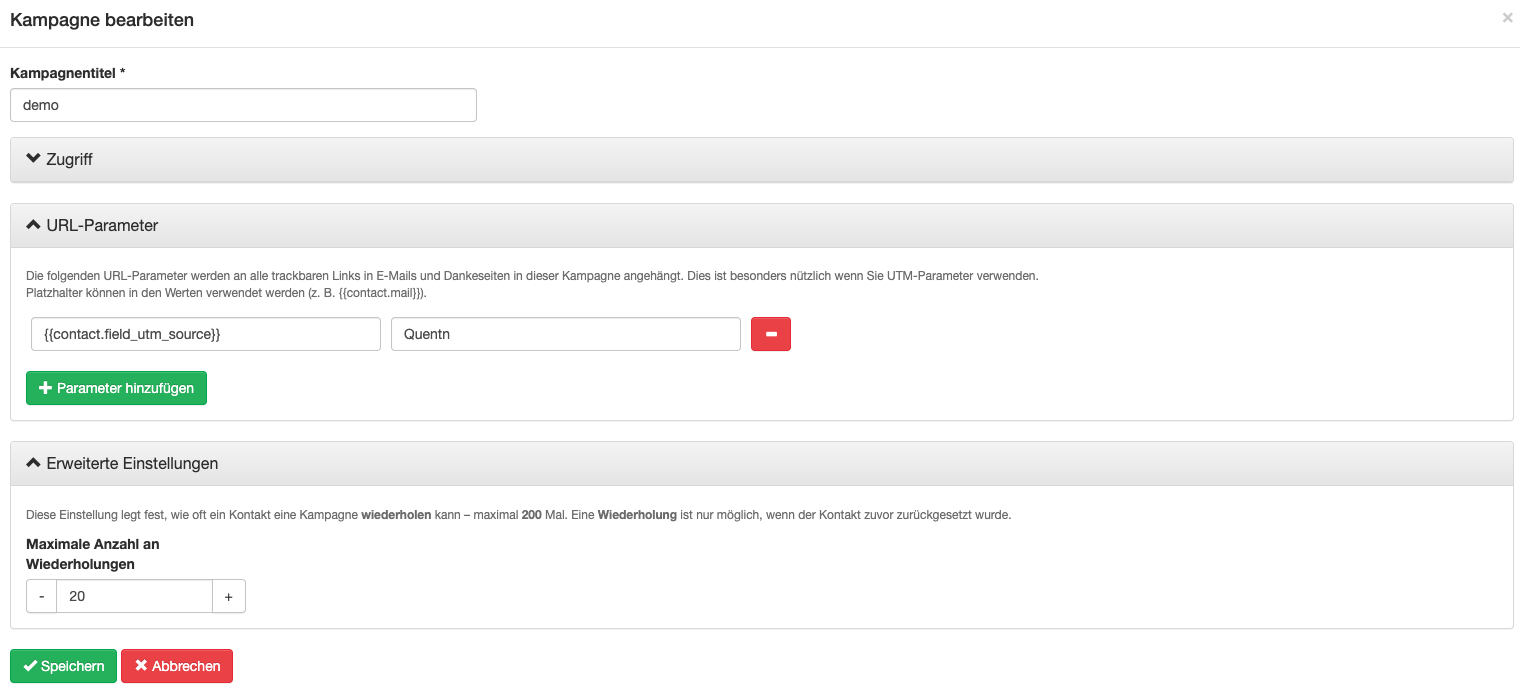Save the campaign with Speichern label
The height and width of the screenshot is (694, 1520).
point(72,666)
